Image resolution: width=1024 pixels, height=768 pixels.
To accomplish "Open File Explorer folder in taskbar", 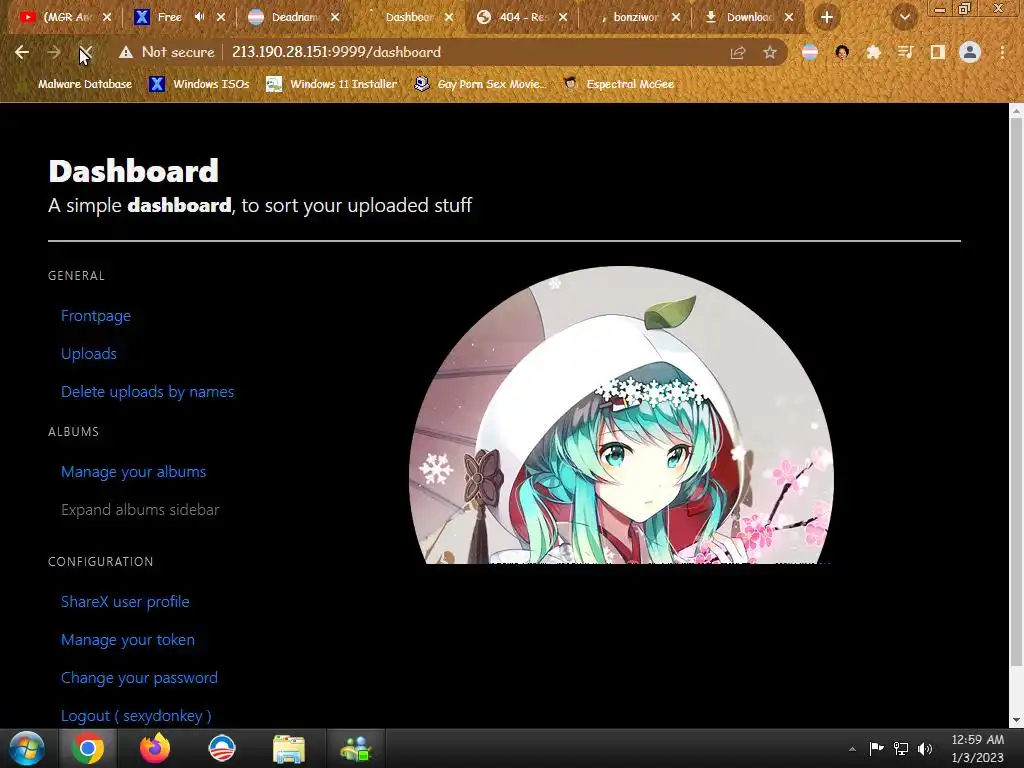I will coord(289,748).
